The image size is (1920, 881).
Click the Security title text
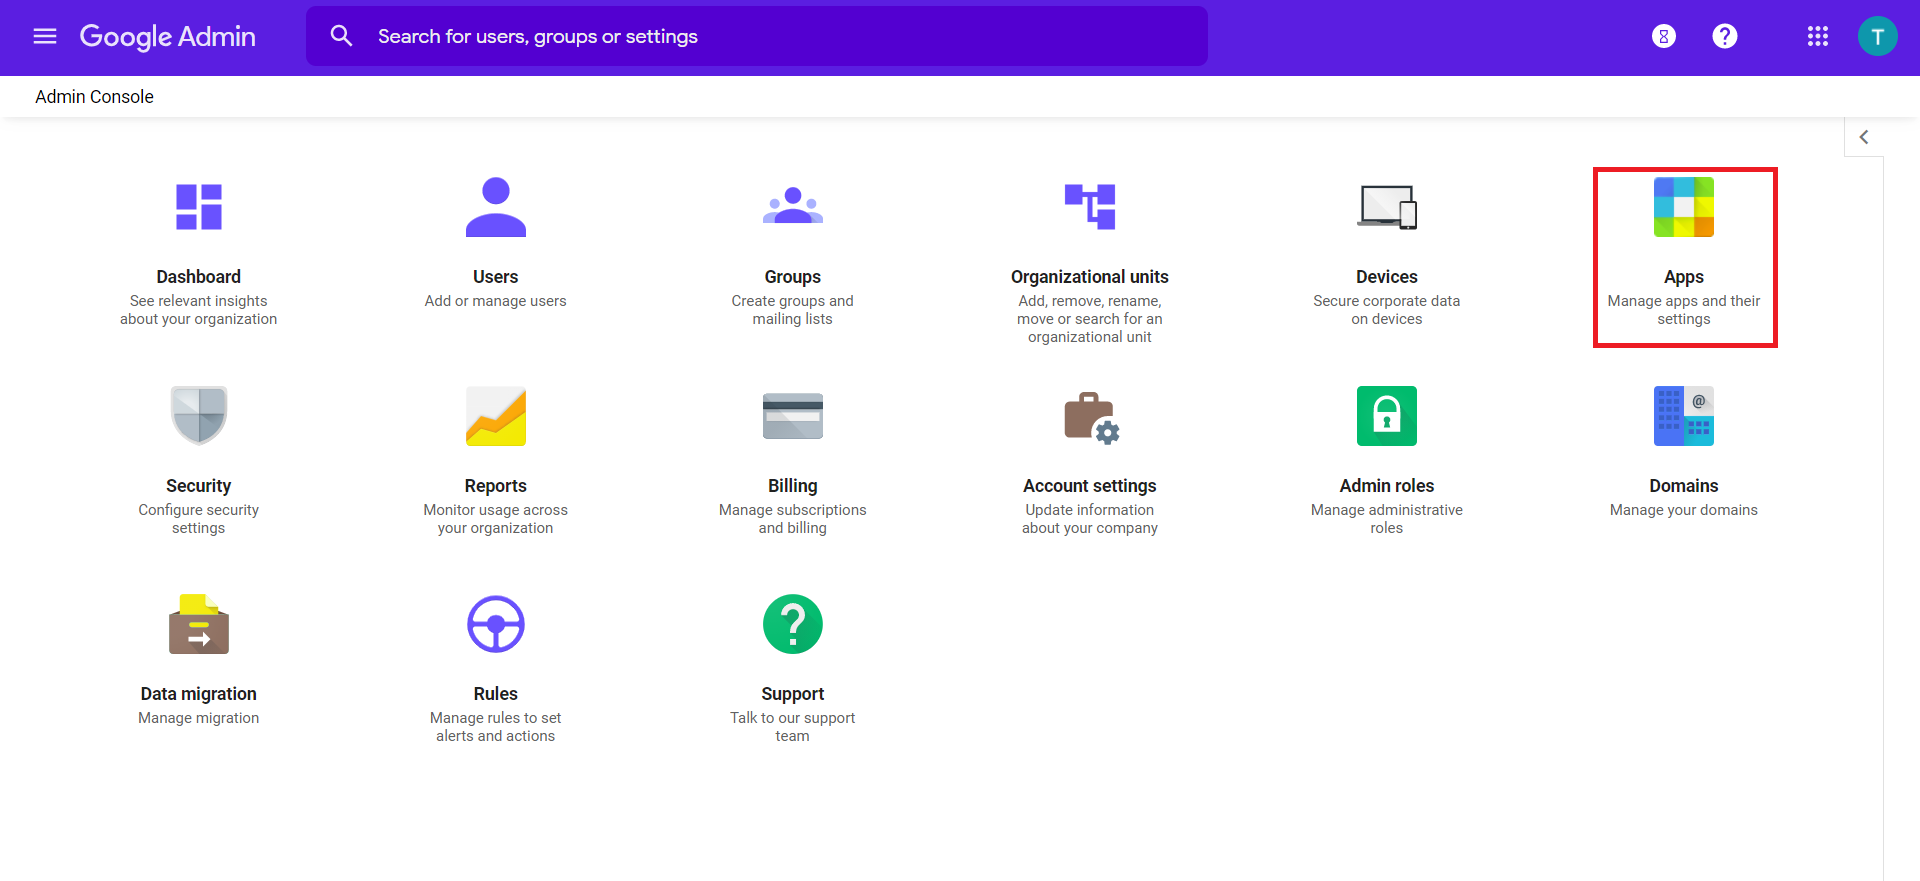tap(199, 486)
